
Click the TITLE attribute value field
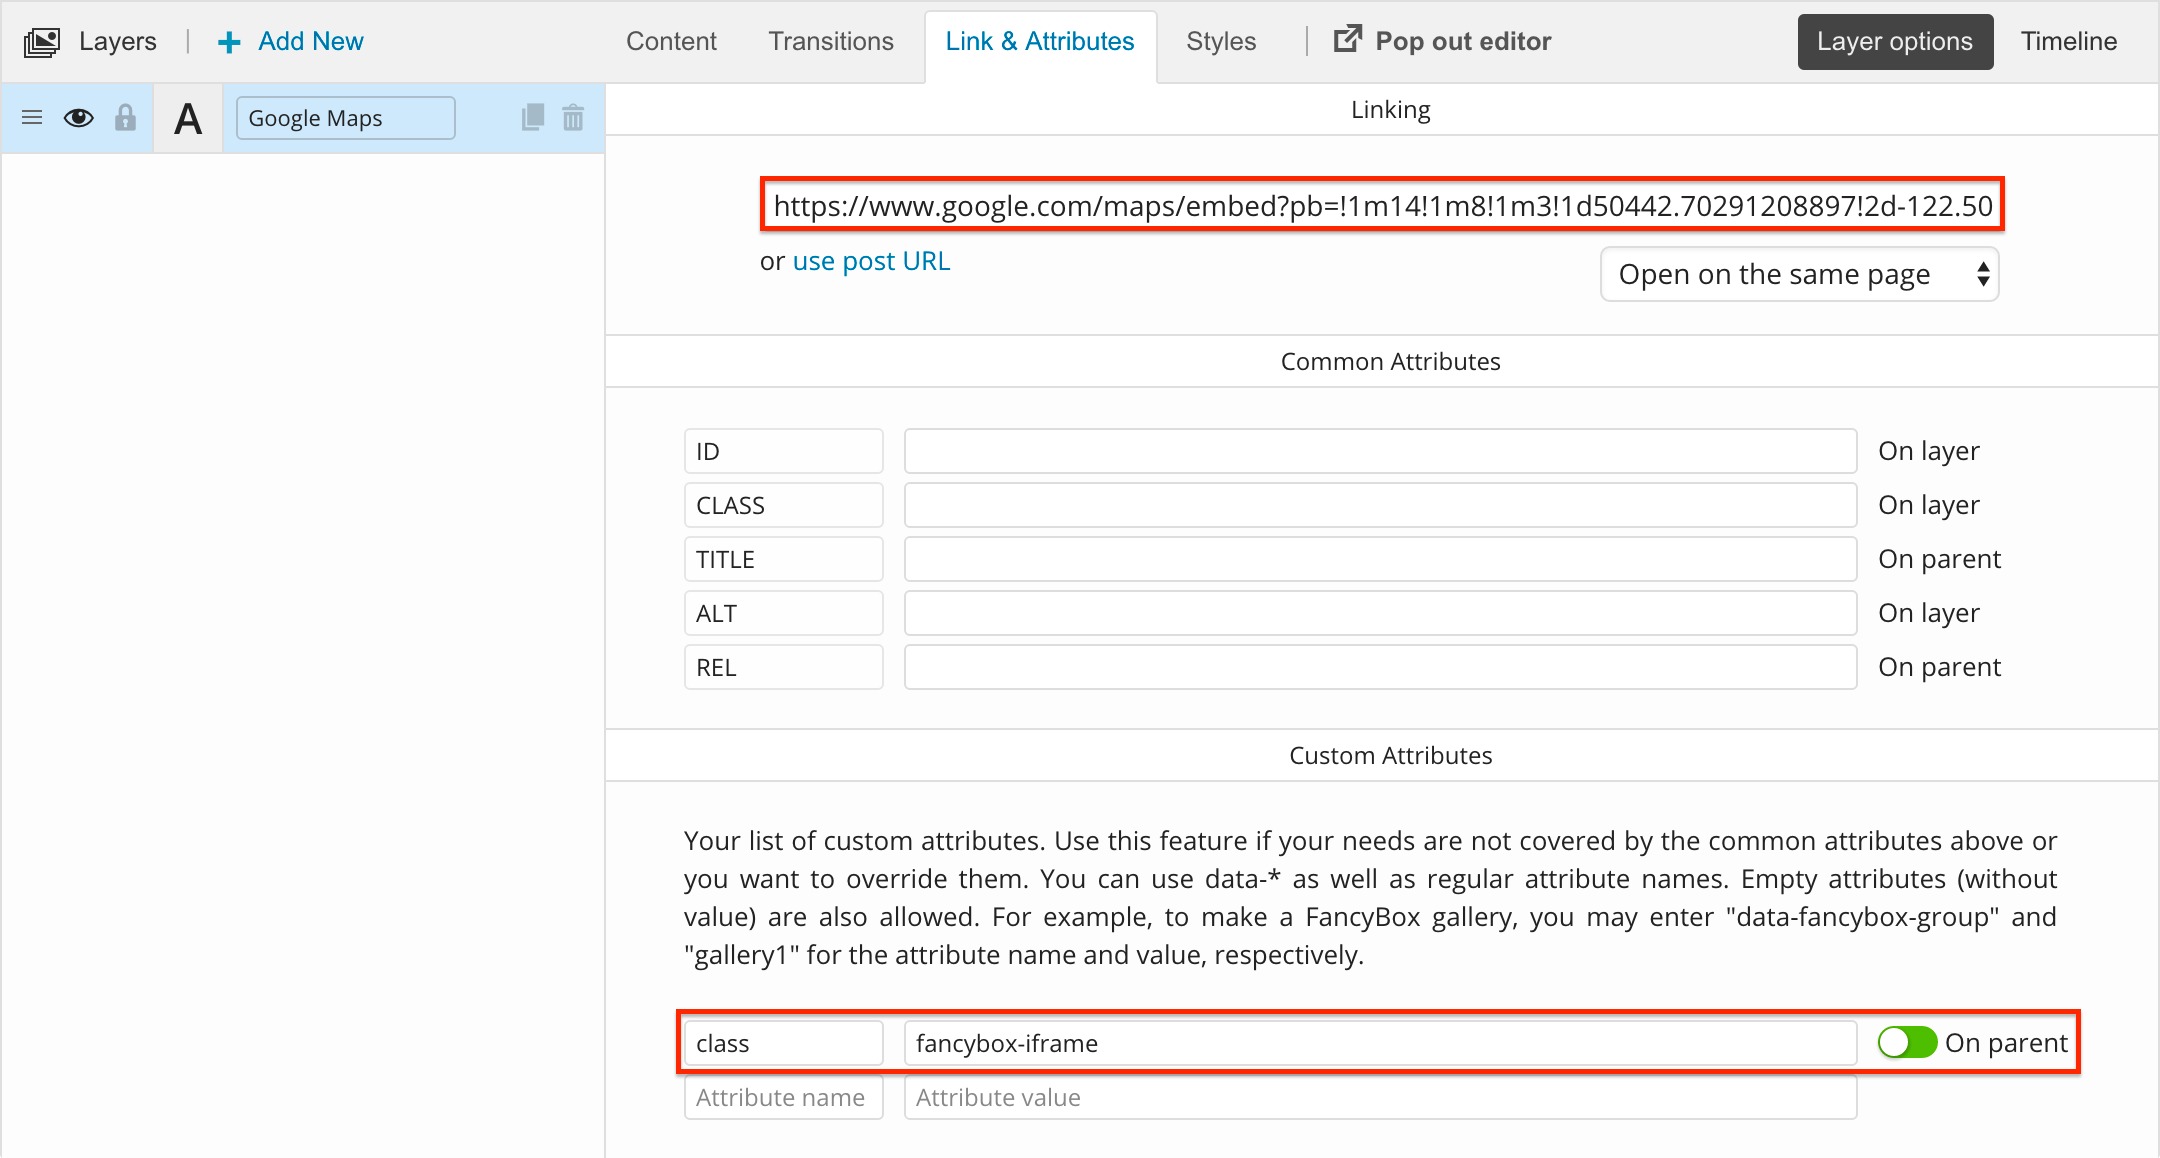point(1380,559)
